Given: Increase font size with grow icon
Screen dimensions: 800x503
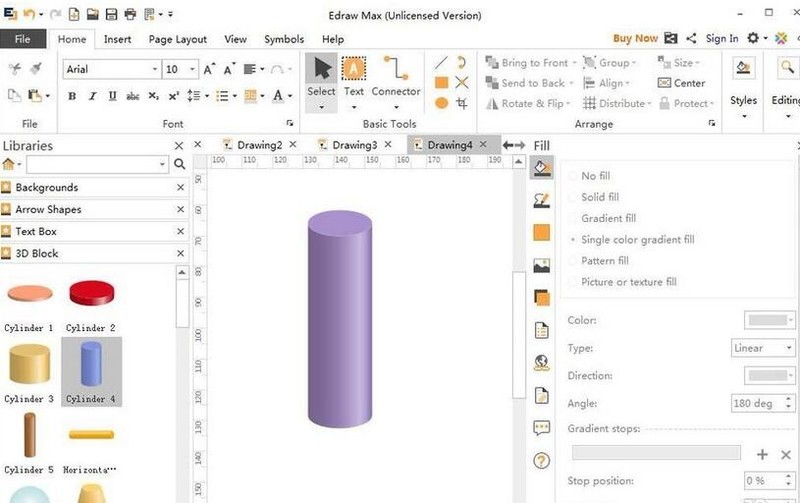Looking at the screenshot, I should [x=209, y=69].
